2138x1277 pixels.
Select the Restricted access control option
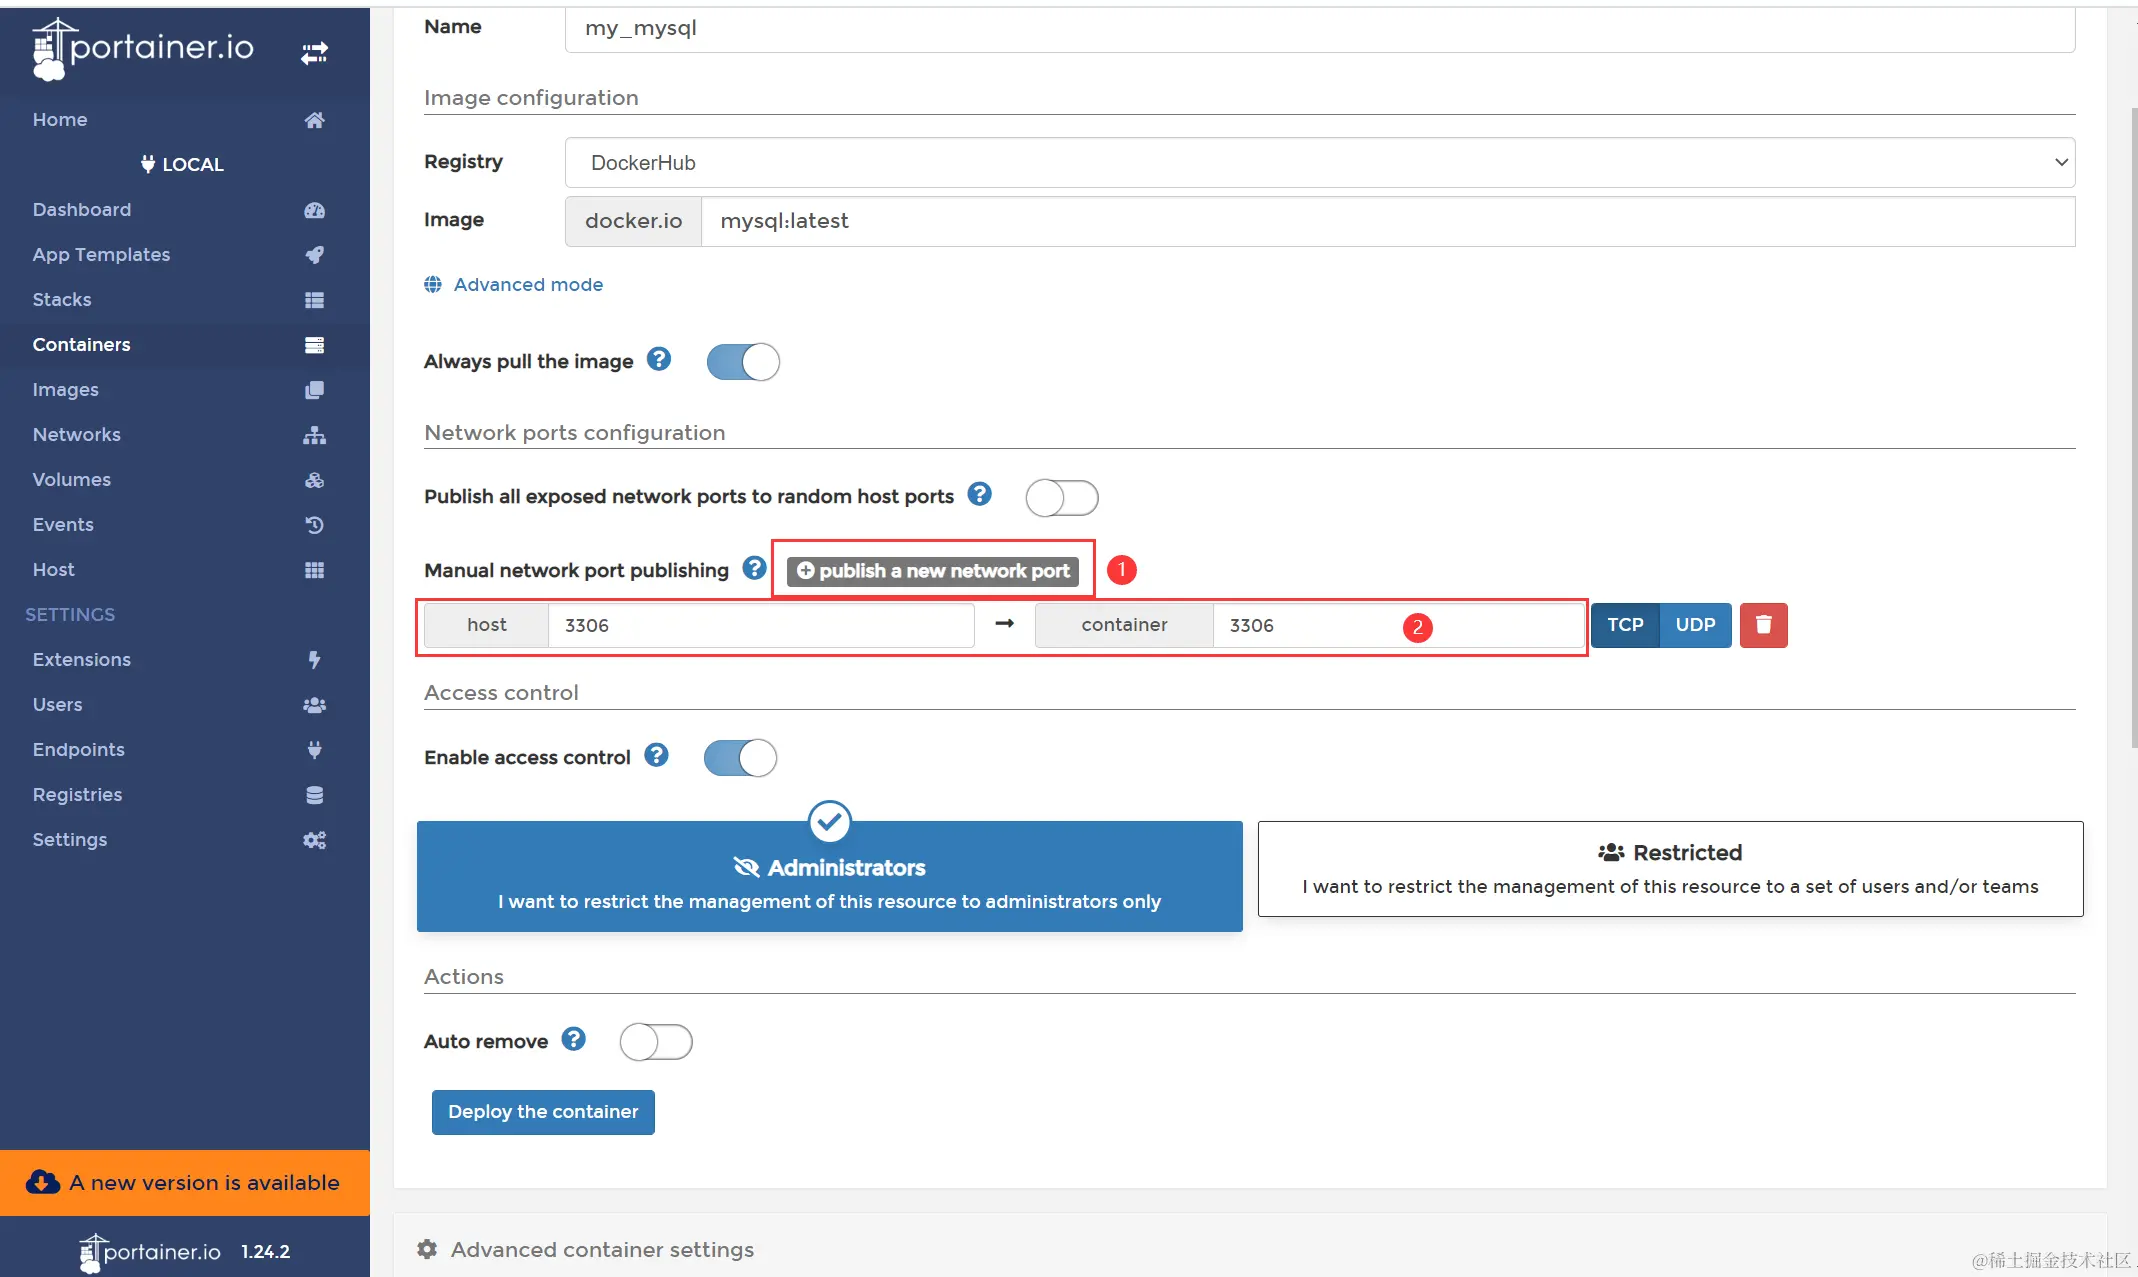coord(1670,868)
